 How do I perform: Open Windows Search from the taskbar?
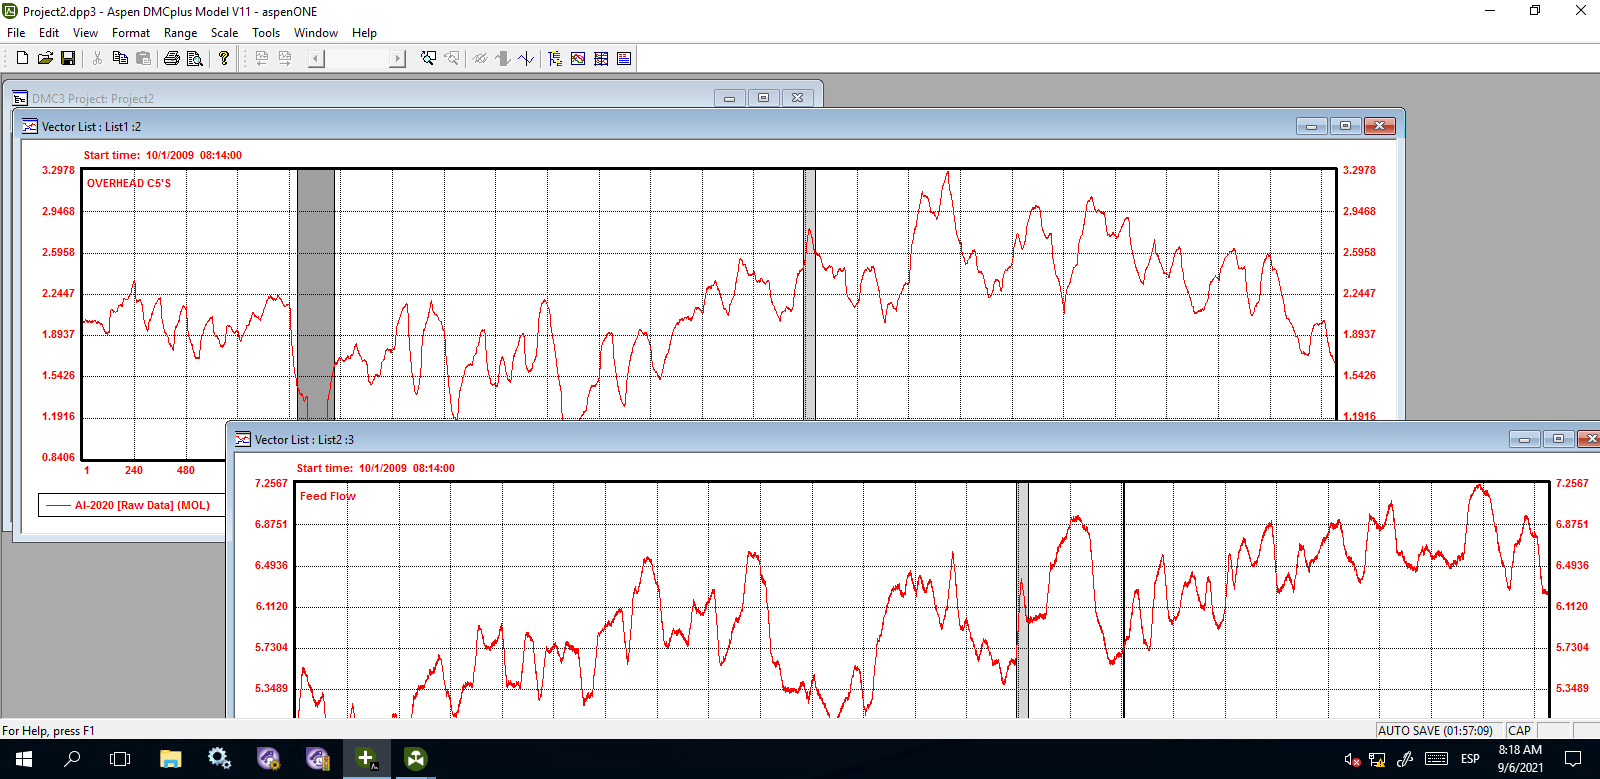point(72,759)
